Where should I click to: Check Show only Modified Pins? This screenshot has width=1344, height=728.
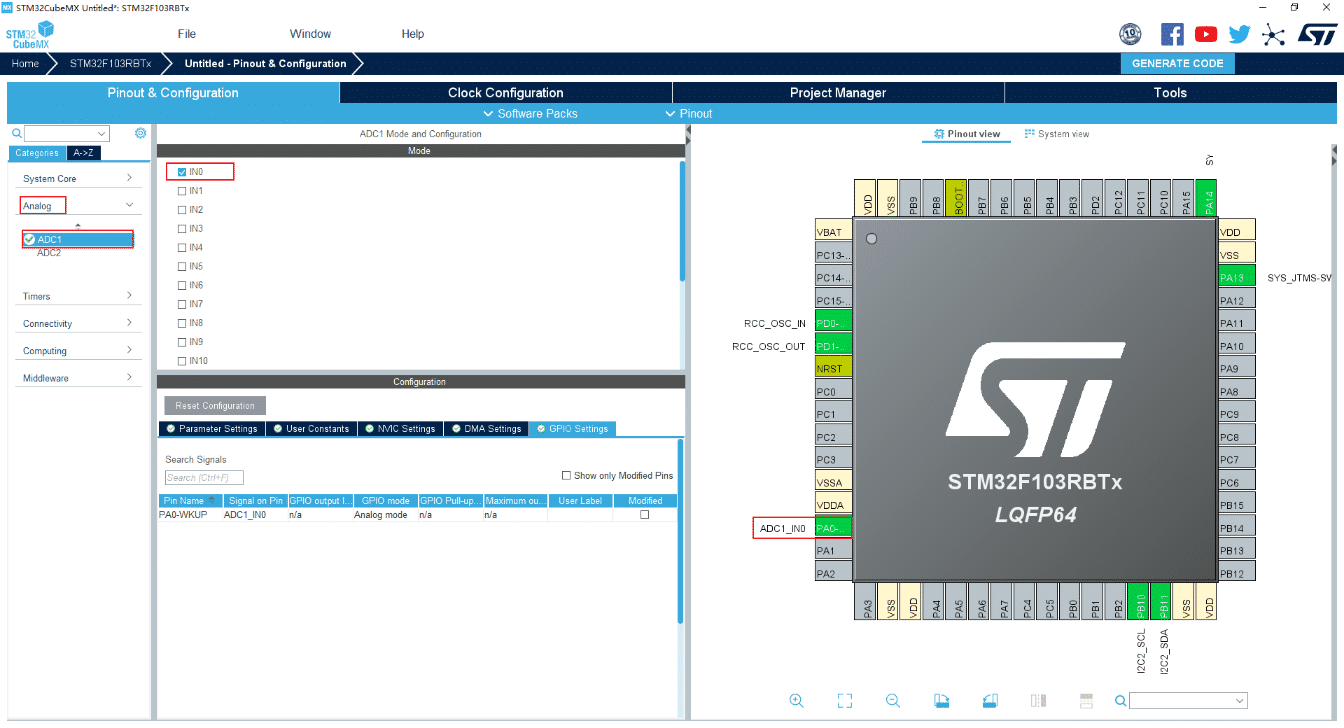(x=566, y=476)
